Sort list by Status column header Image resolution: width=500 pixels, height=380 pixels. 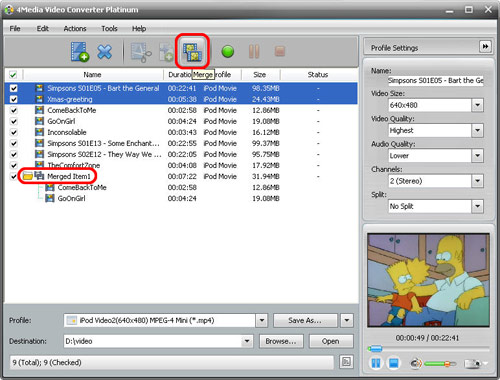click(x=318, y=74)
